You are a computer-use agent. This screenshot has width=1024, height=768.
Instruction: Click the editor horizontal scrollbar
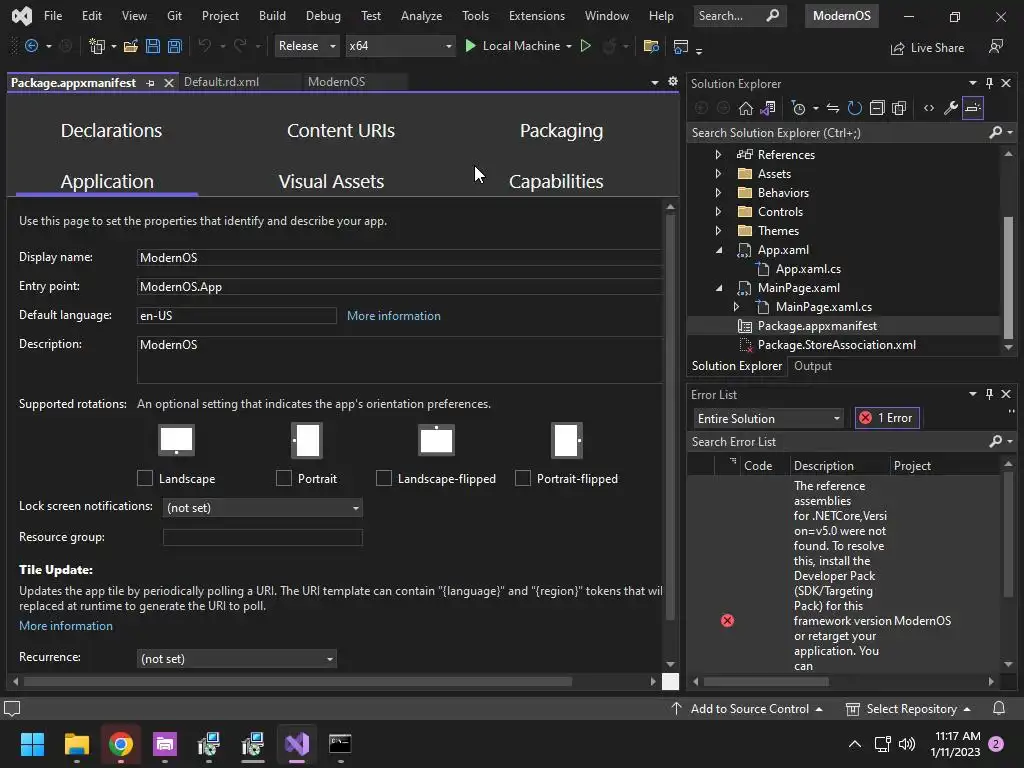point(298,681)
